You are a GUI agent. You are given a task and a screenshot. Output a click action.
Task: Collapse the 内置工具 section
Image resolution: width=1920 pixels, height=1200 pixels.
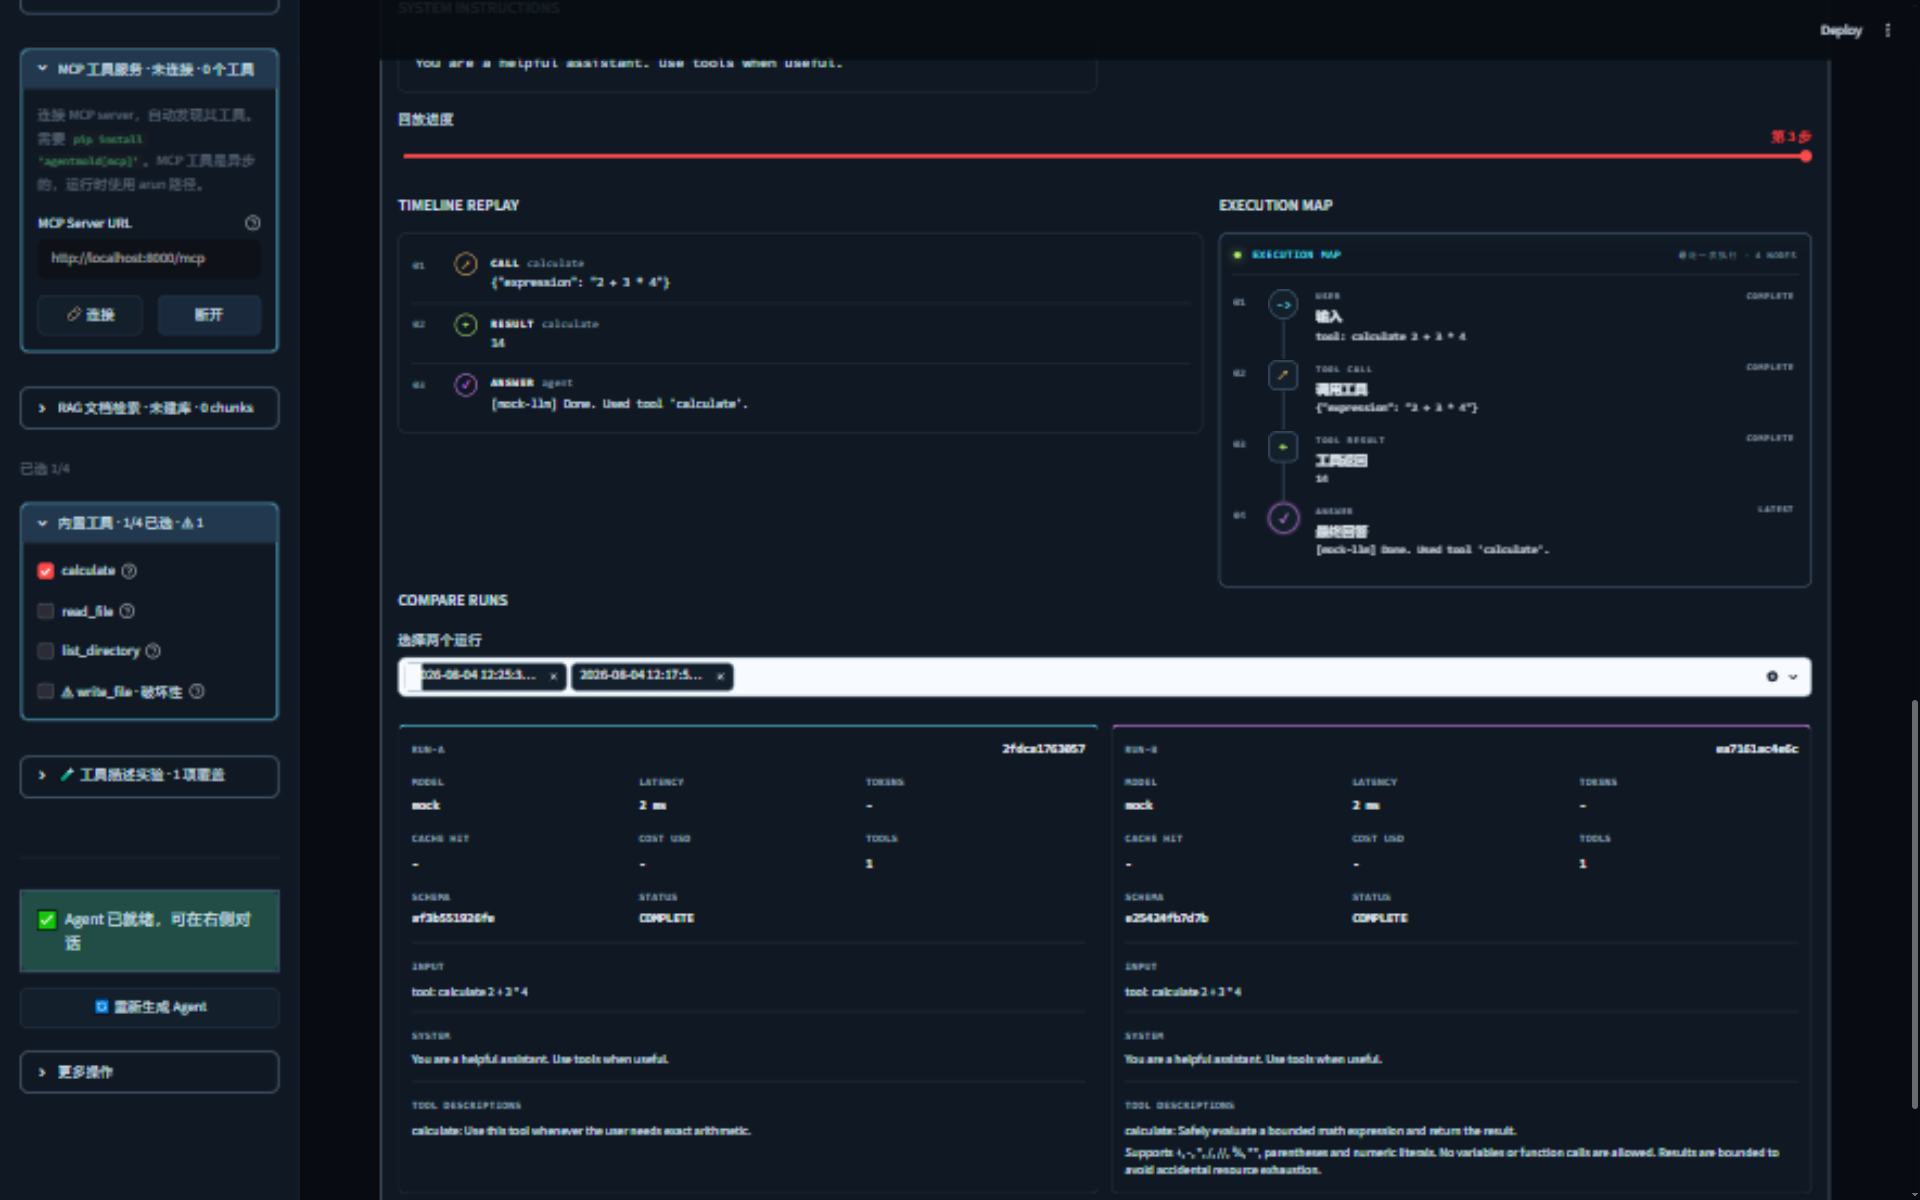pyautogui.click(x=149, y=523)
